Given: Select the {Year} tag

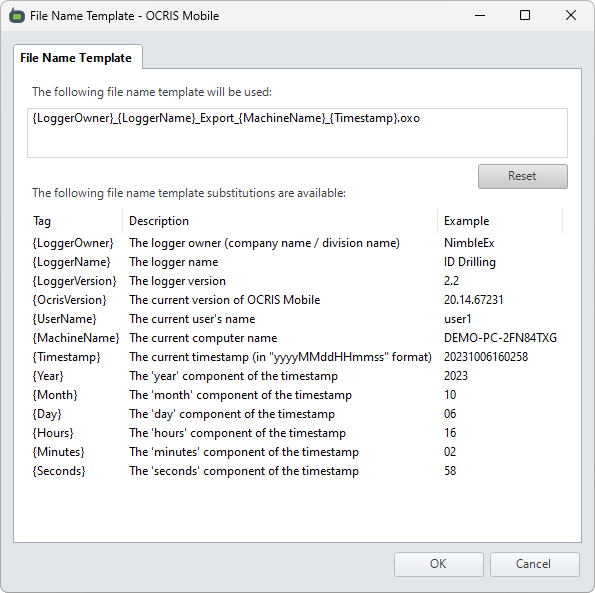Looking at the screenshot, I should click(x=48, y=376).
